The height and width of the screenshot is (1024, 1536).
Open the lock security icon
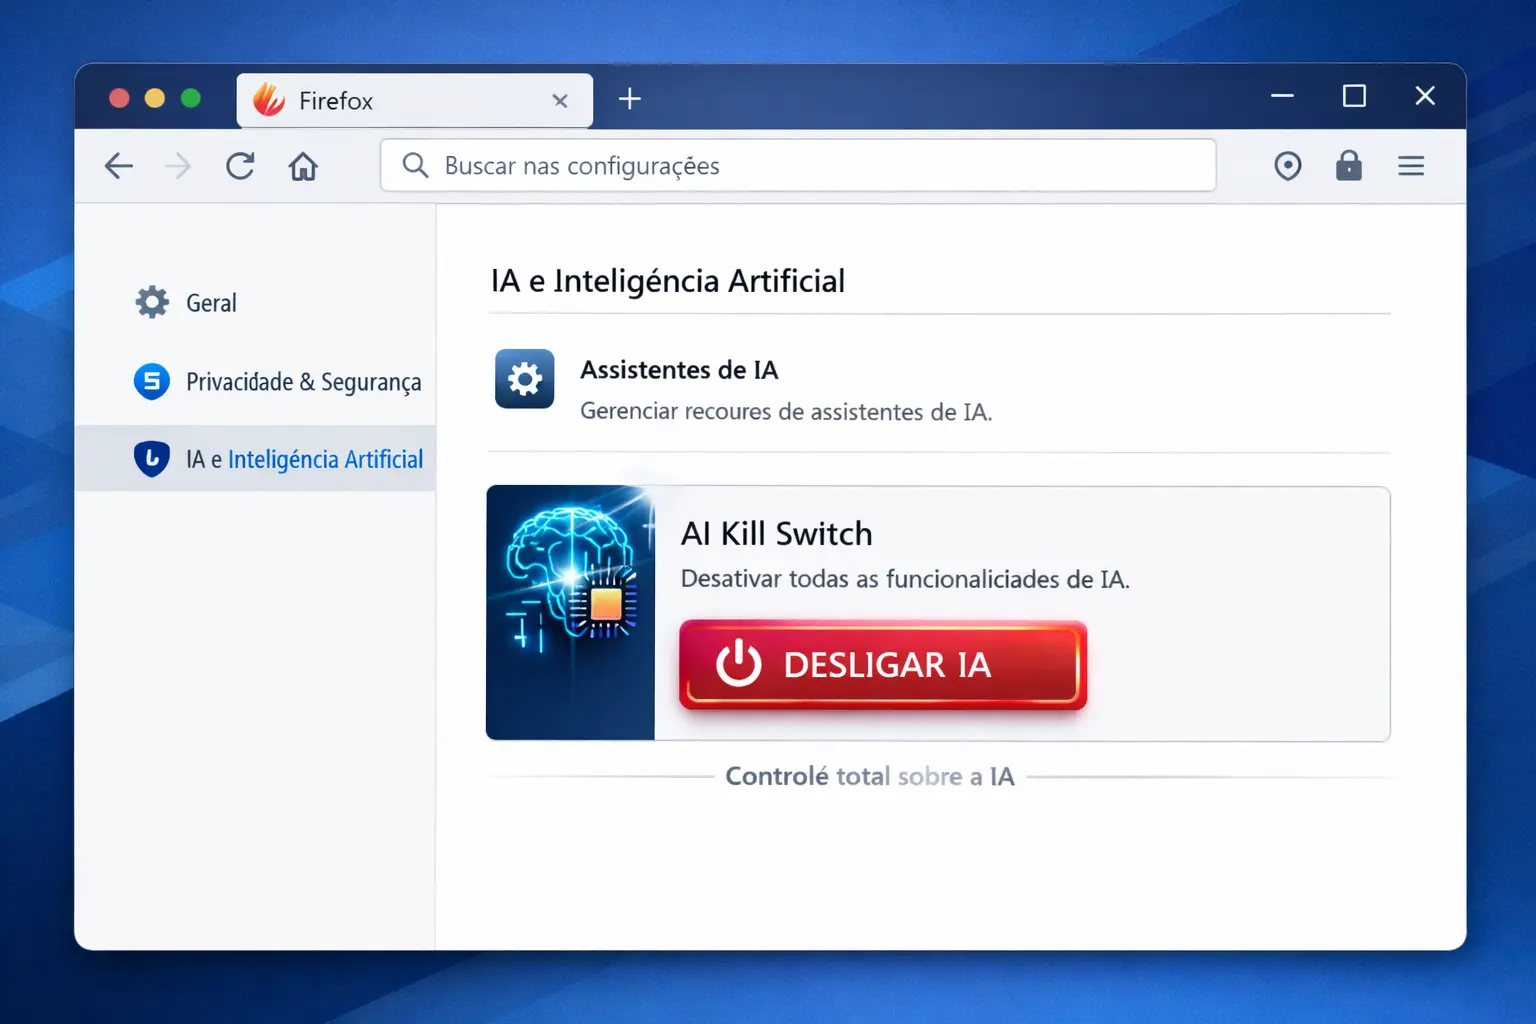pyautogui.click(x=1349, y=166)
